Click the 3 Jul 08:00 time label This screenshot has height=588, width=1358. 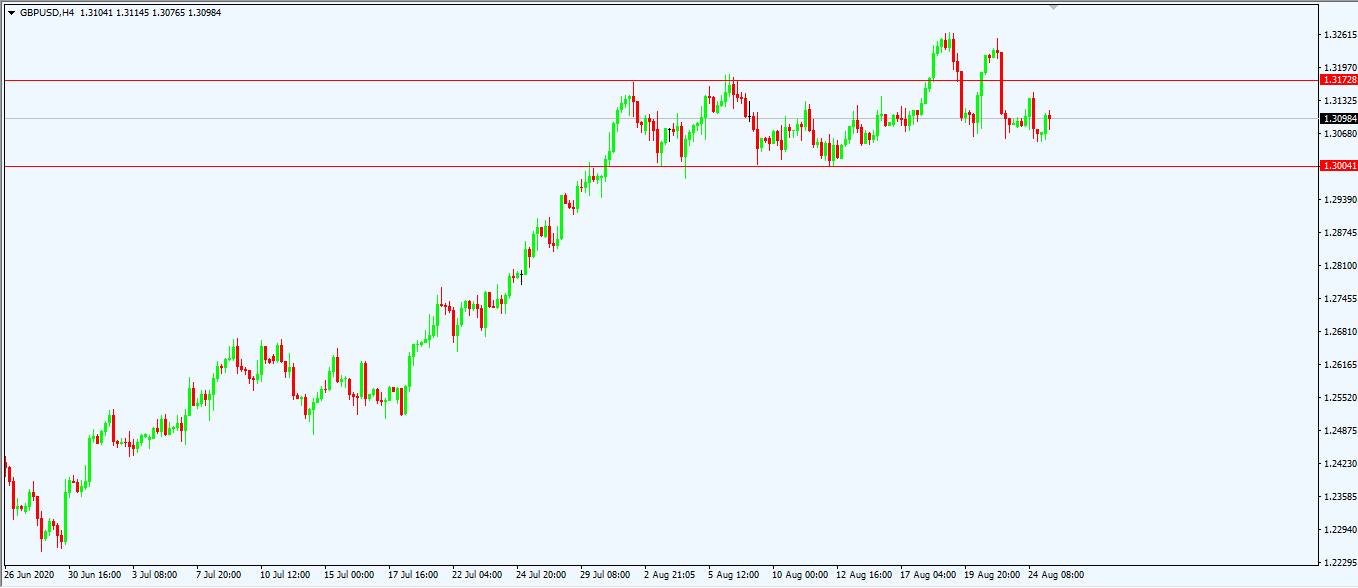154,575
